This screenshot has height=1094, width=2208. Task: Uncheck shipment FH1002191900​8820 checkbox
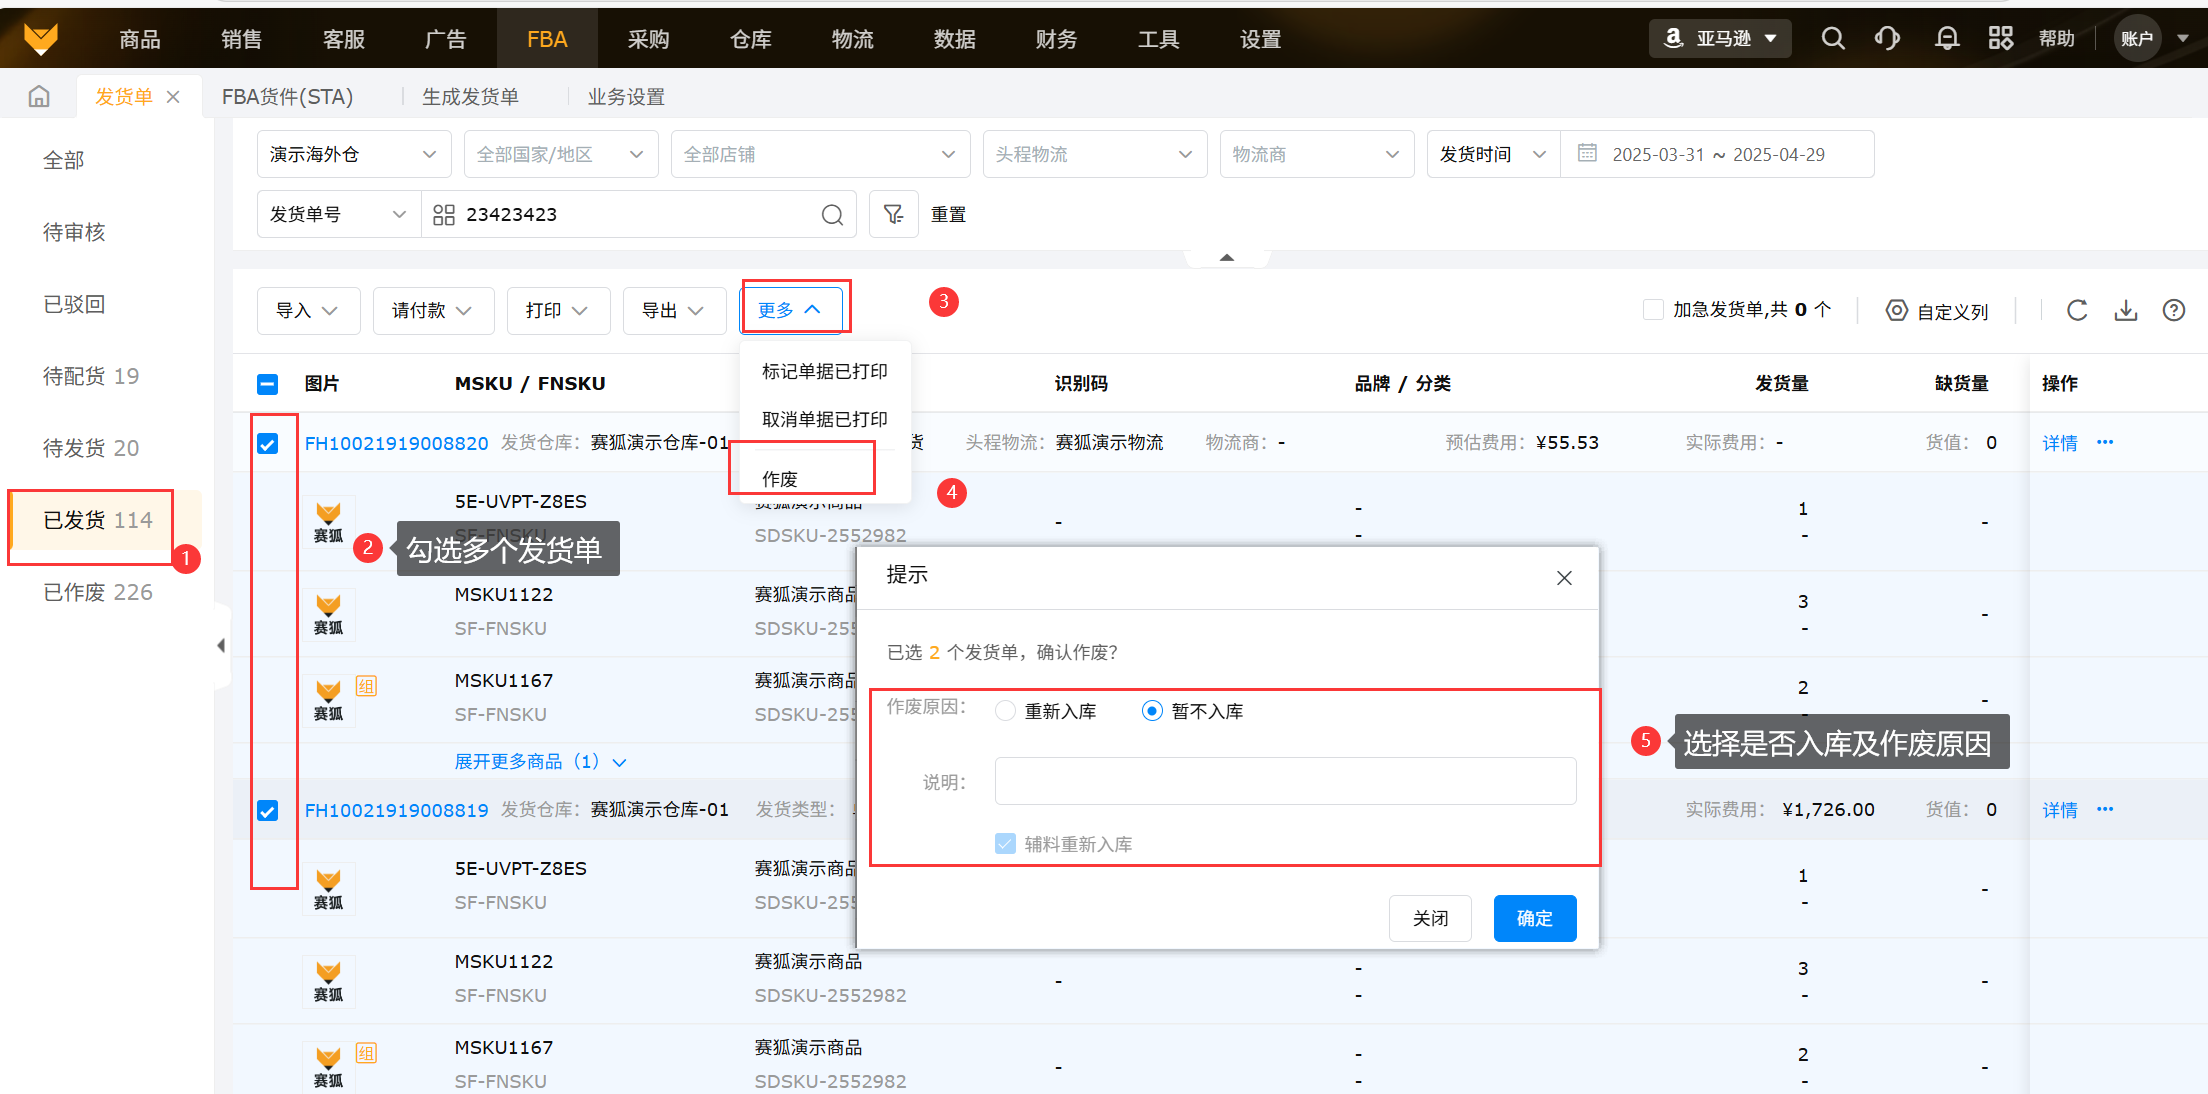click(268, 443)
